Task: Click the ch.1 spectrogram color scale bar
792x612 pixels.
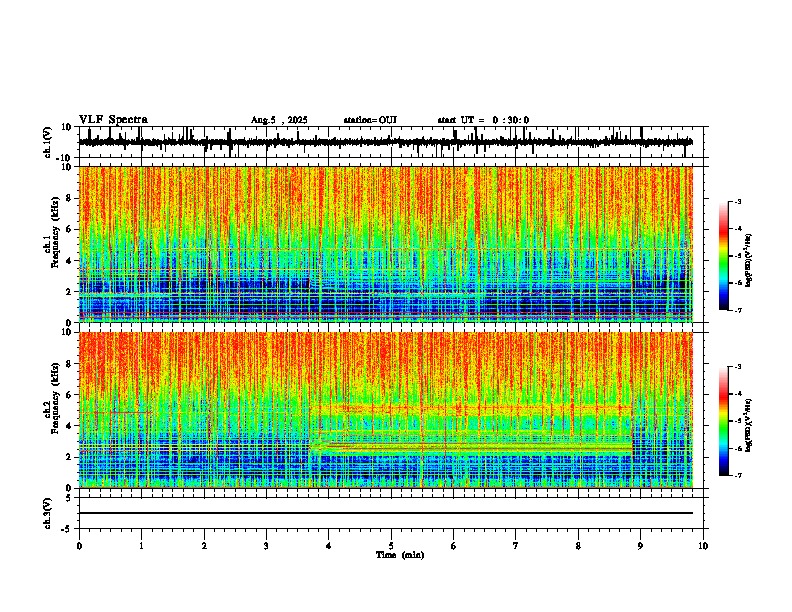Action: pos(724,256)
